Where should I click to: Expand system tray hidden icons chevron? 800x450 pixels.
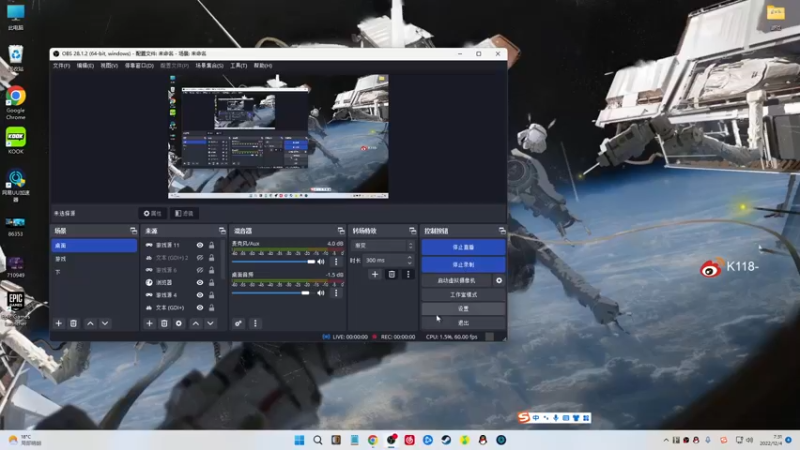(666, 440)
